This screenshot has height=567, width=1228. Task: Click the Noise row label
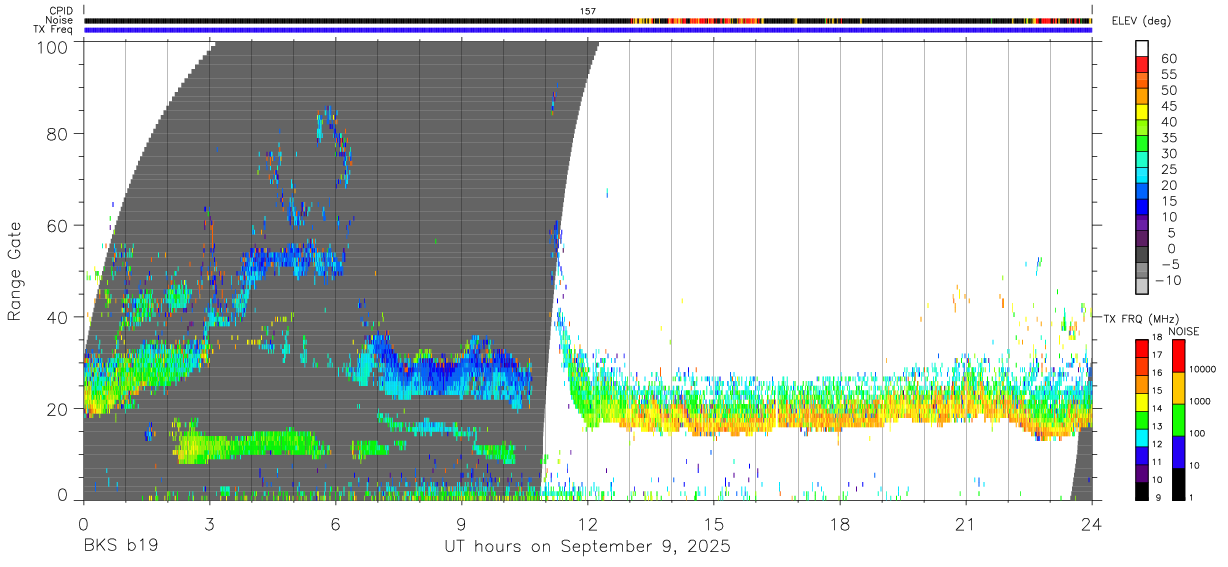(59, 20)
